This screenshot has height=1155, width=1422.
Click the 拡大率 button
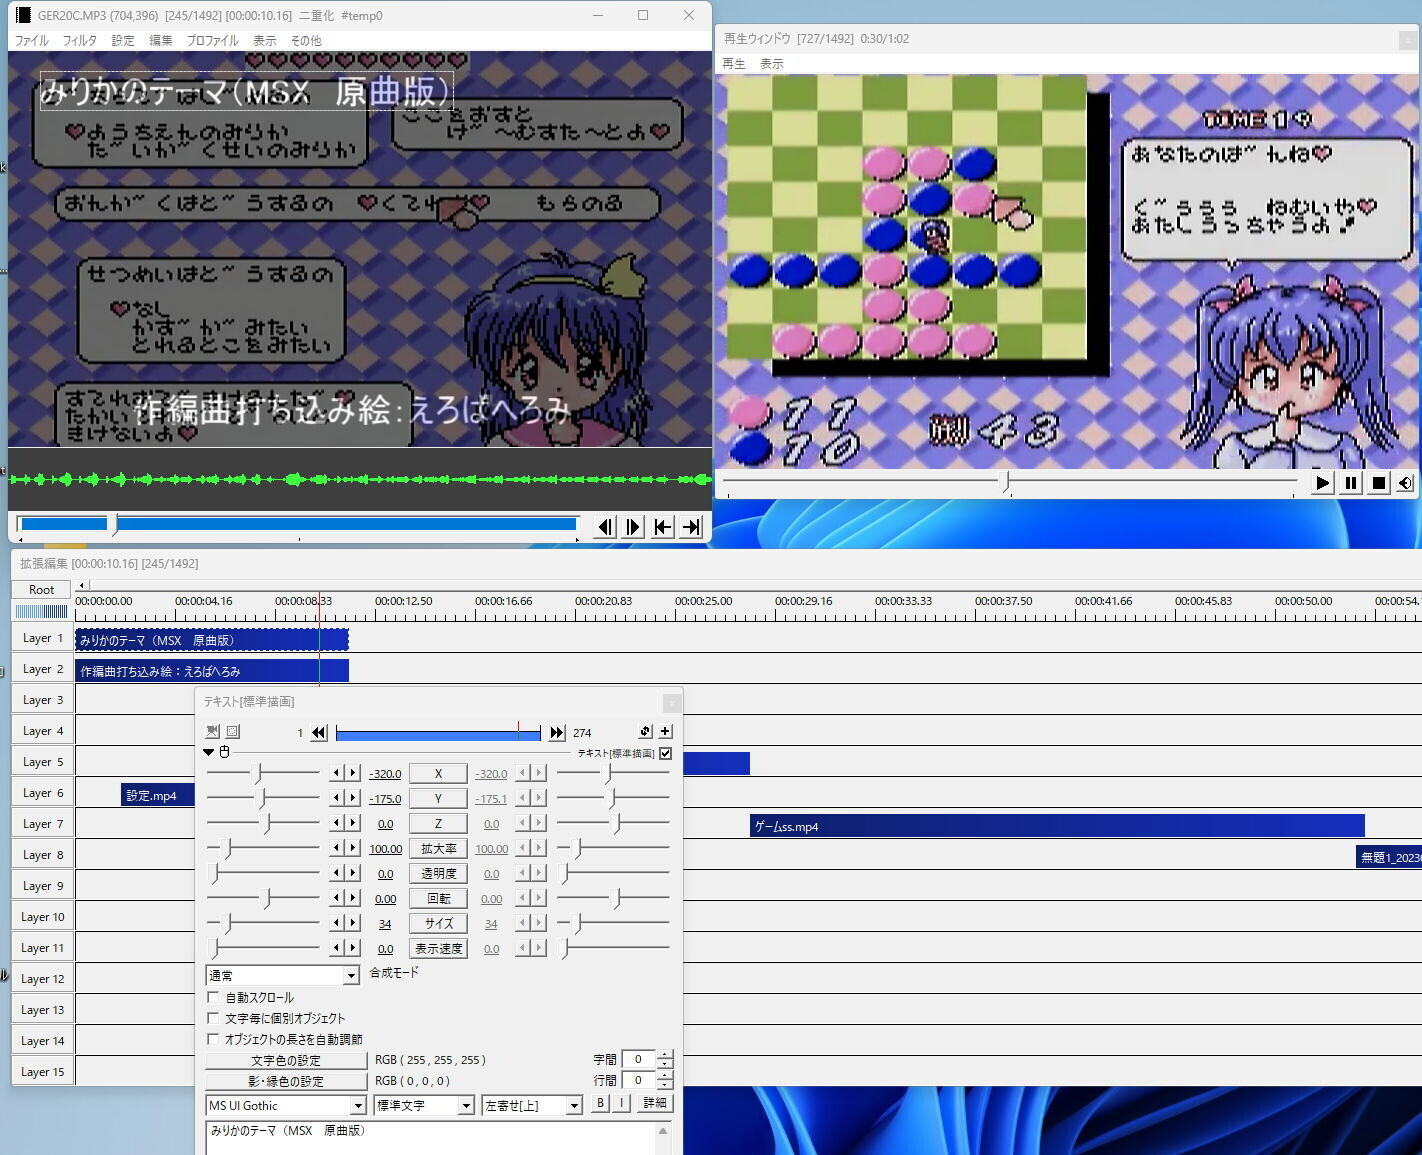click(x=438, y=849)
